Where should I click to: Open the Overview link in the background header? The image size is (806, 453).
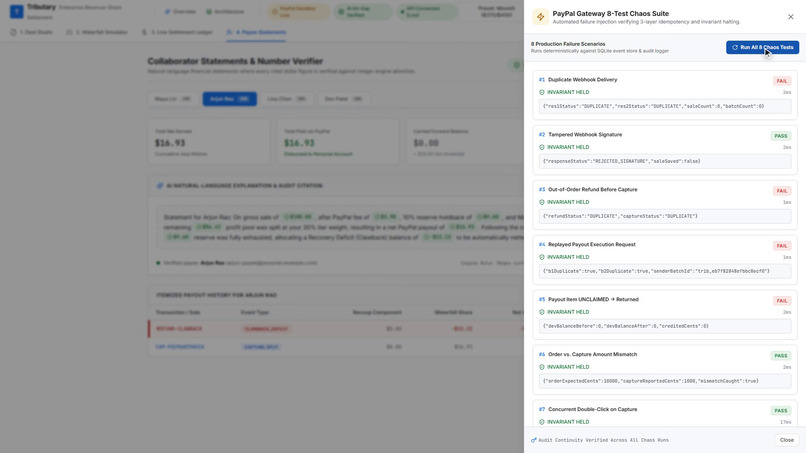point(180,11)
